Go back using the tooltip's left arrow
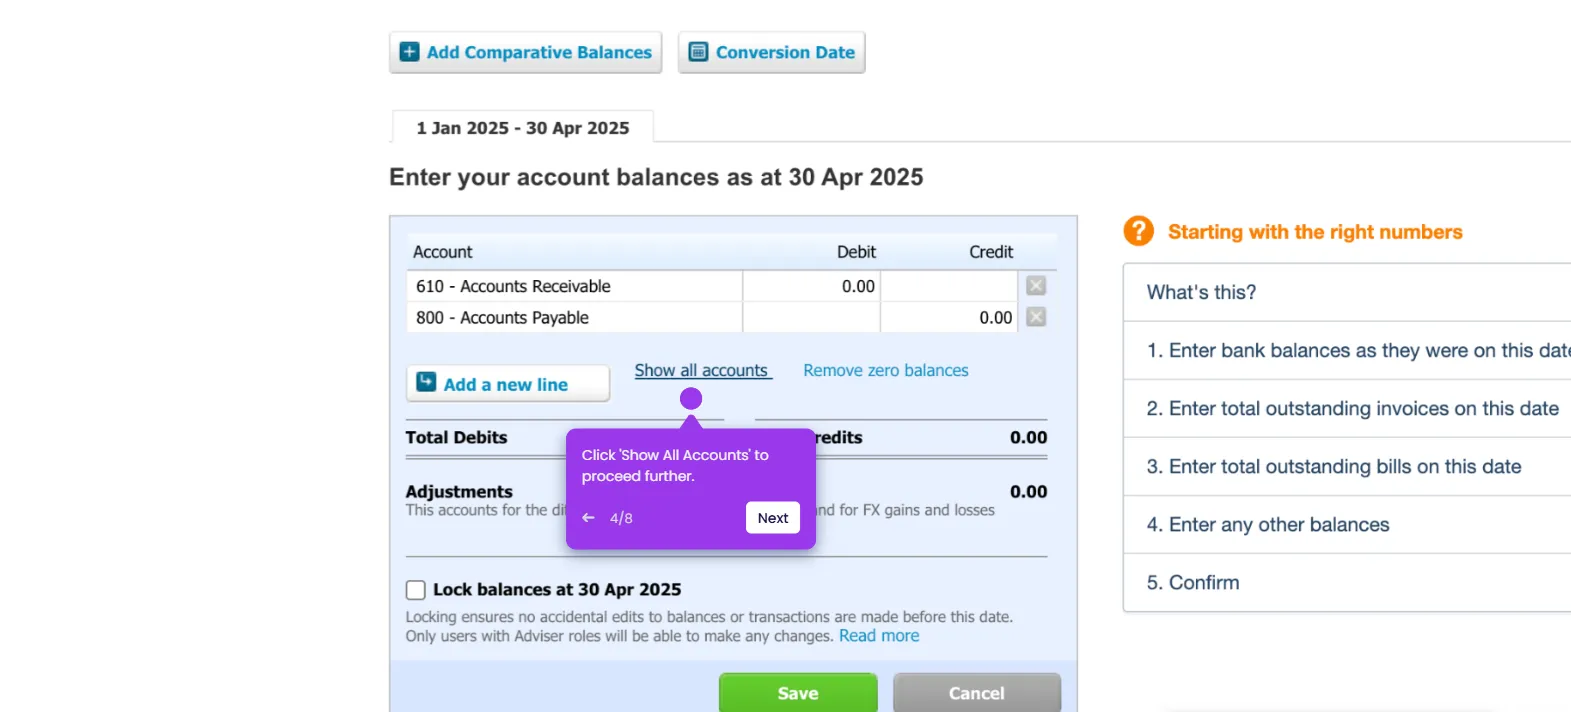This screenshot has height=712, width=1571. click(588, 518)
